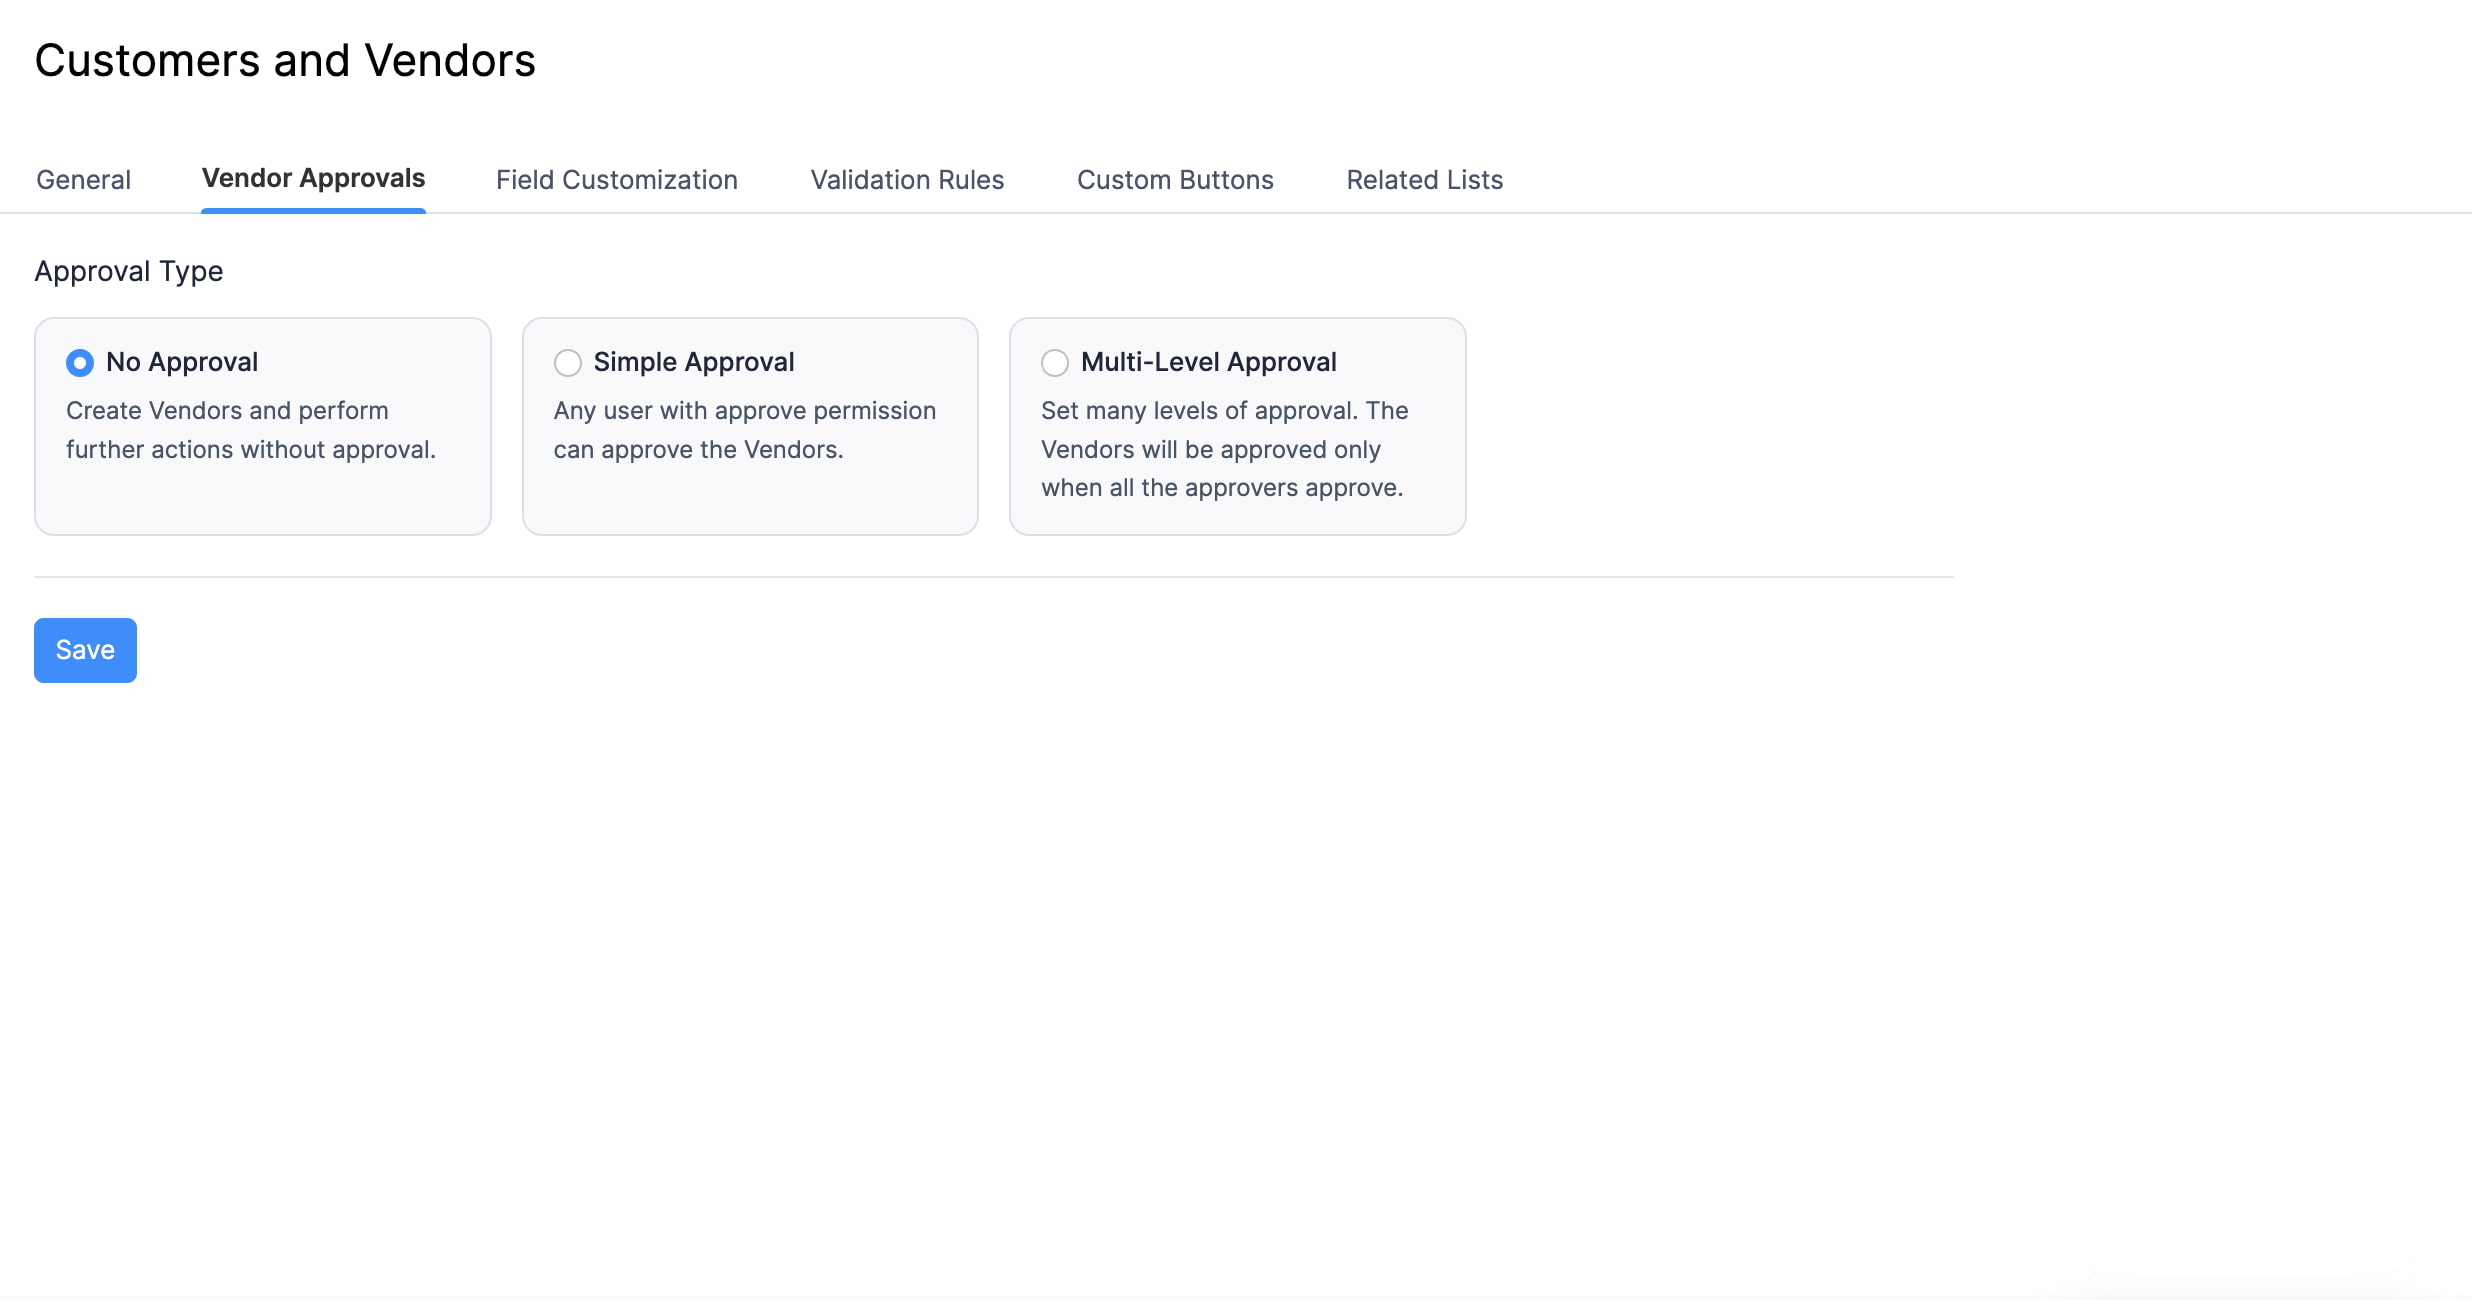Select the Simple Approval radio button

click(567, 363)
